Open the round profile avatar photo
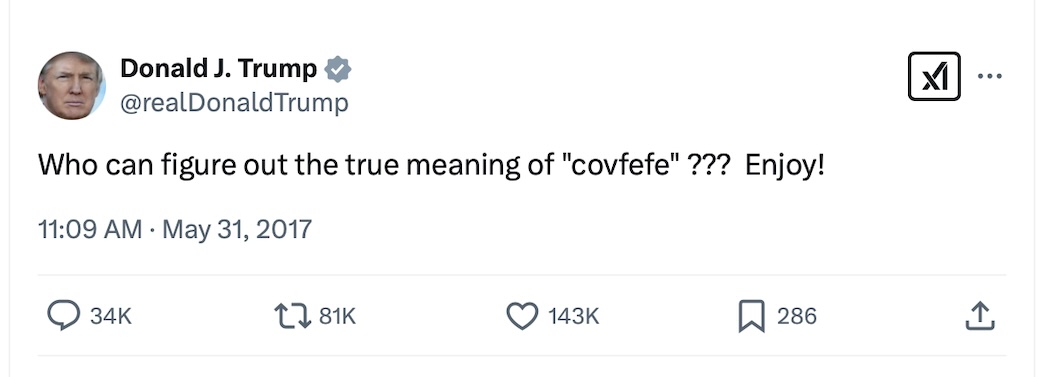1044x377 pixels. (71, 85)
